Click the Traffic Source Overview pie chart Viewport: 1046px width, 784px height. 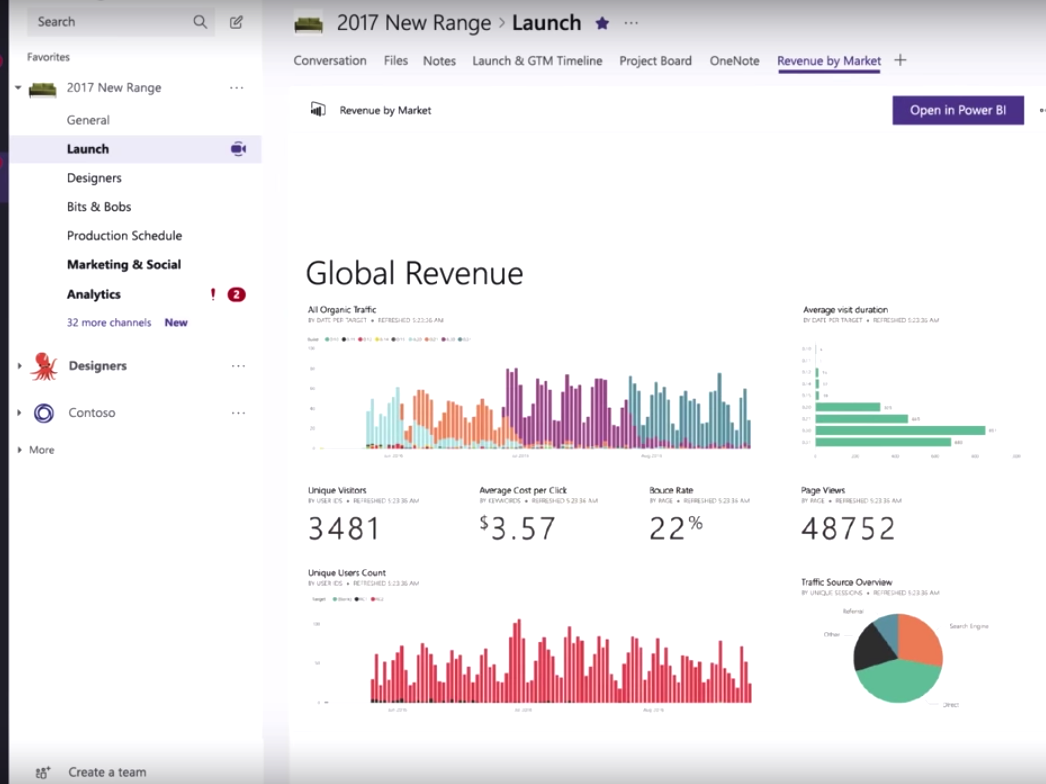coord(898,658)
